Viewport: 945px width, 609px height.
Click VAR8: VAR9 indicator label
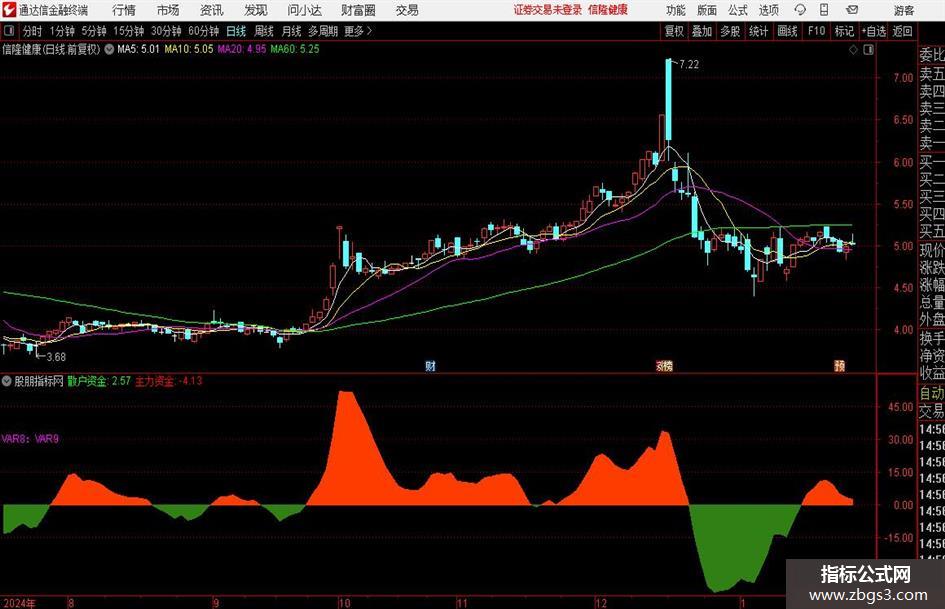click(x=30, y=439)
